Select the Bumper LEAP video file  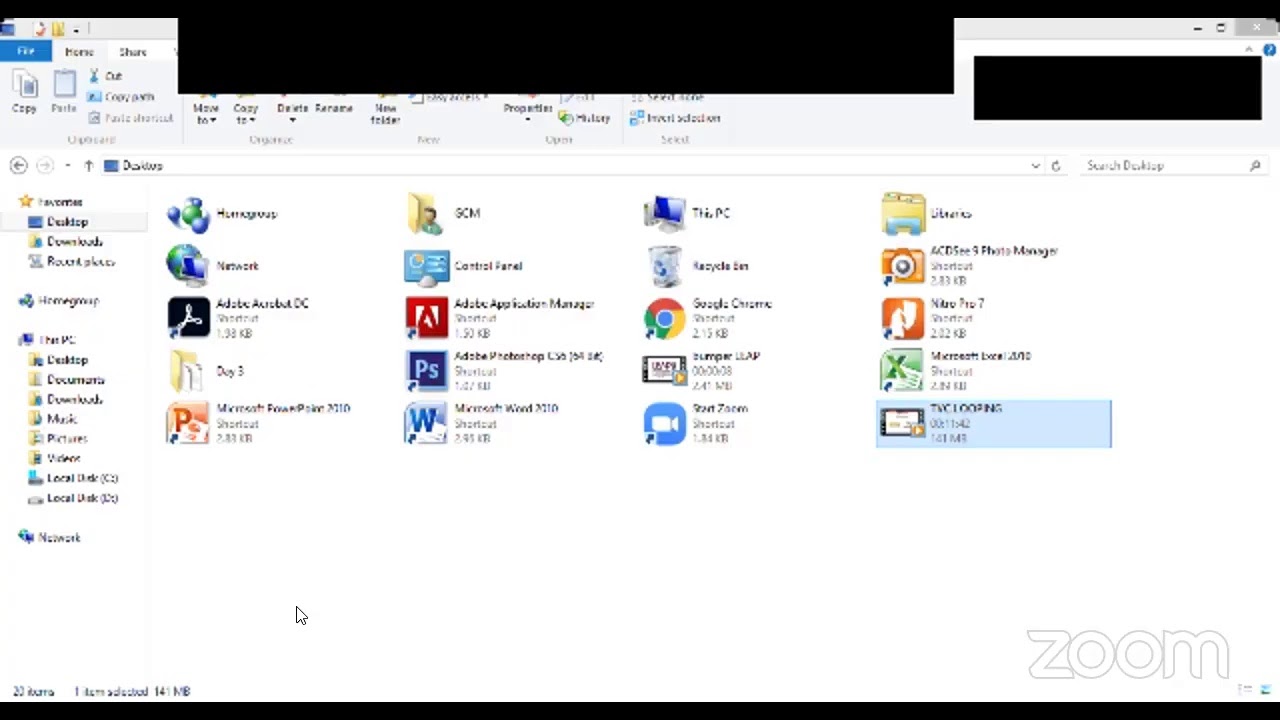pyautogui.click(x=702, y=371)
